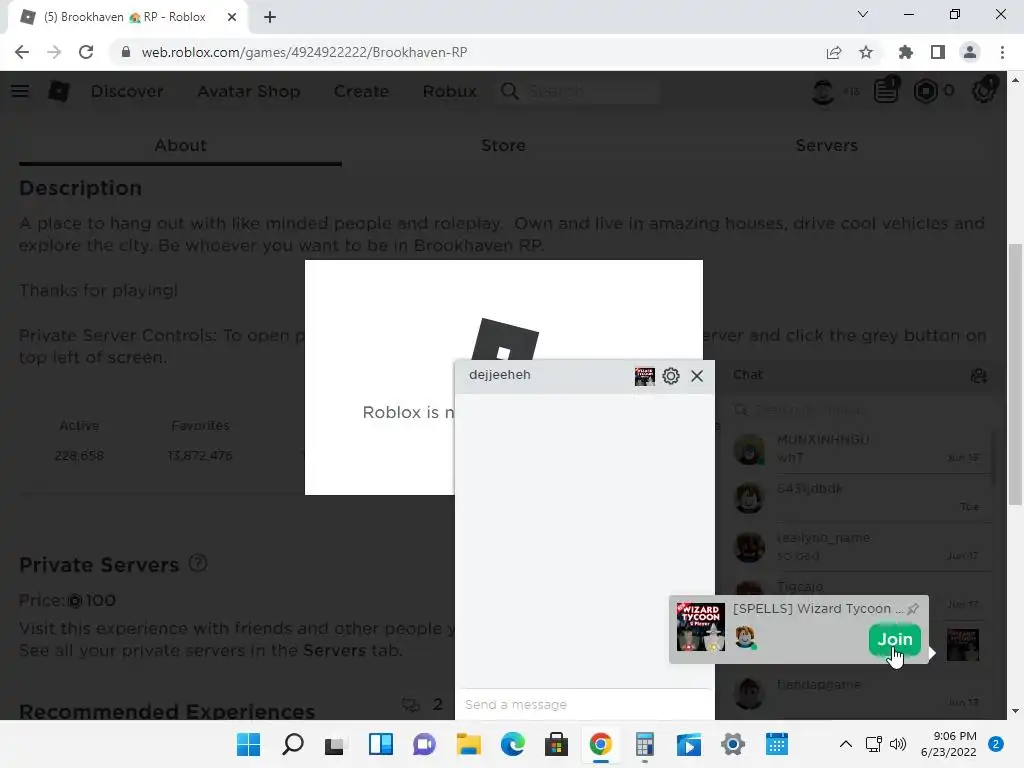The height and width of the screenshot is (768, 1024).
Task: Open chat with MUNXINHNGU
Action: tap(857, 449)
